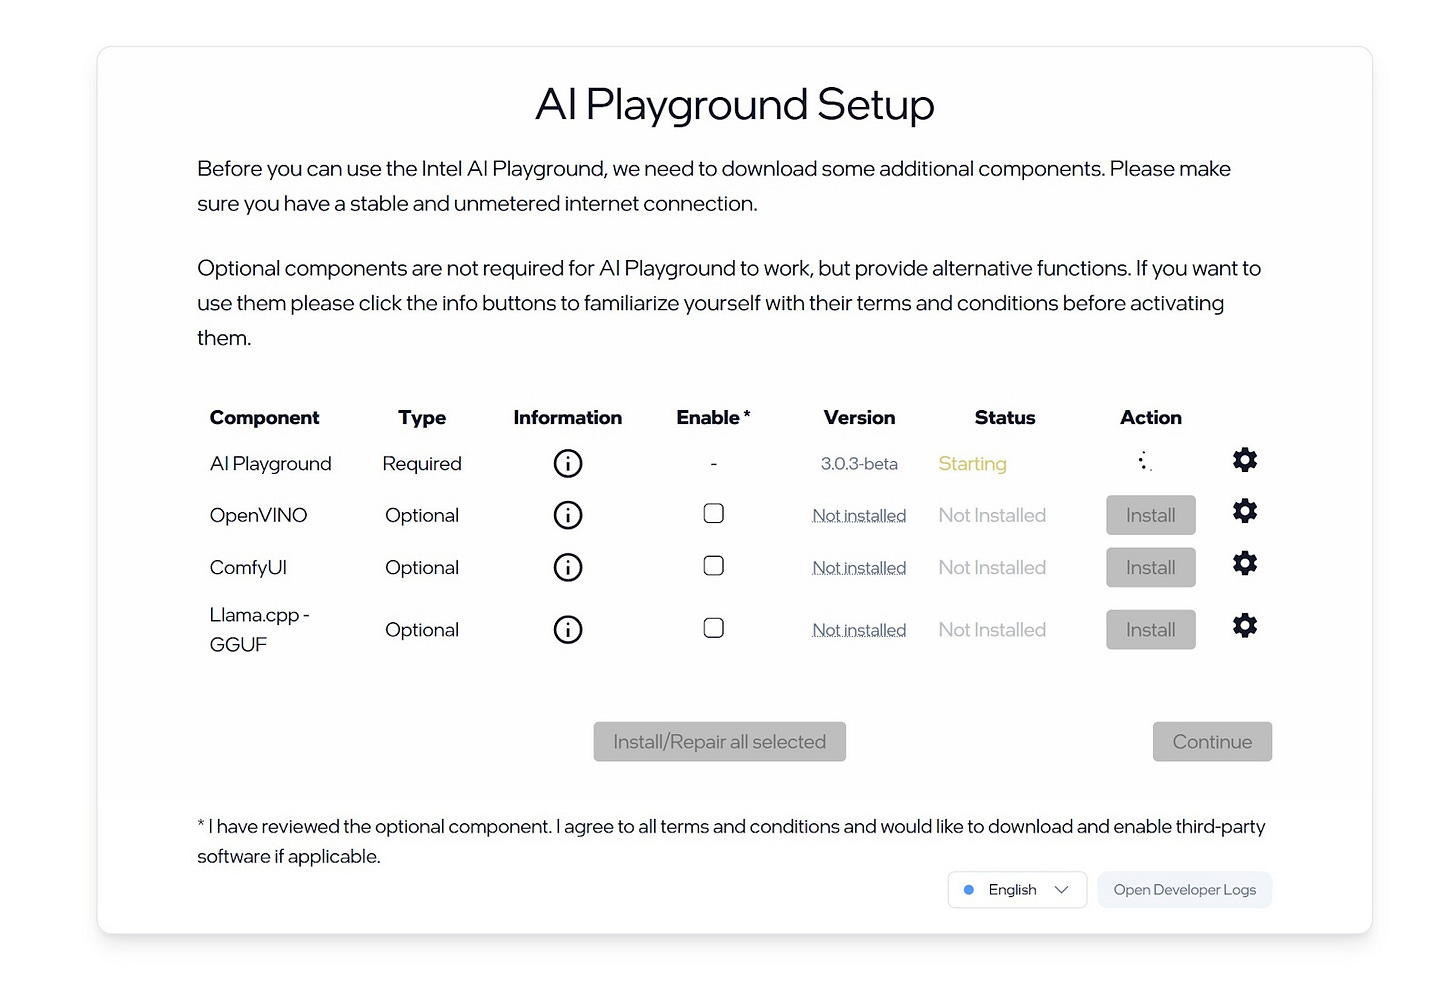
Task: Click the 'Optional' type in OpenVINO row
Action: click(422, 516)
